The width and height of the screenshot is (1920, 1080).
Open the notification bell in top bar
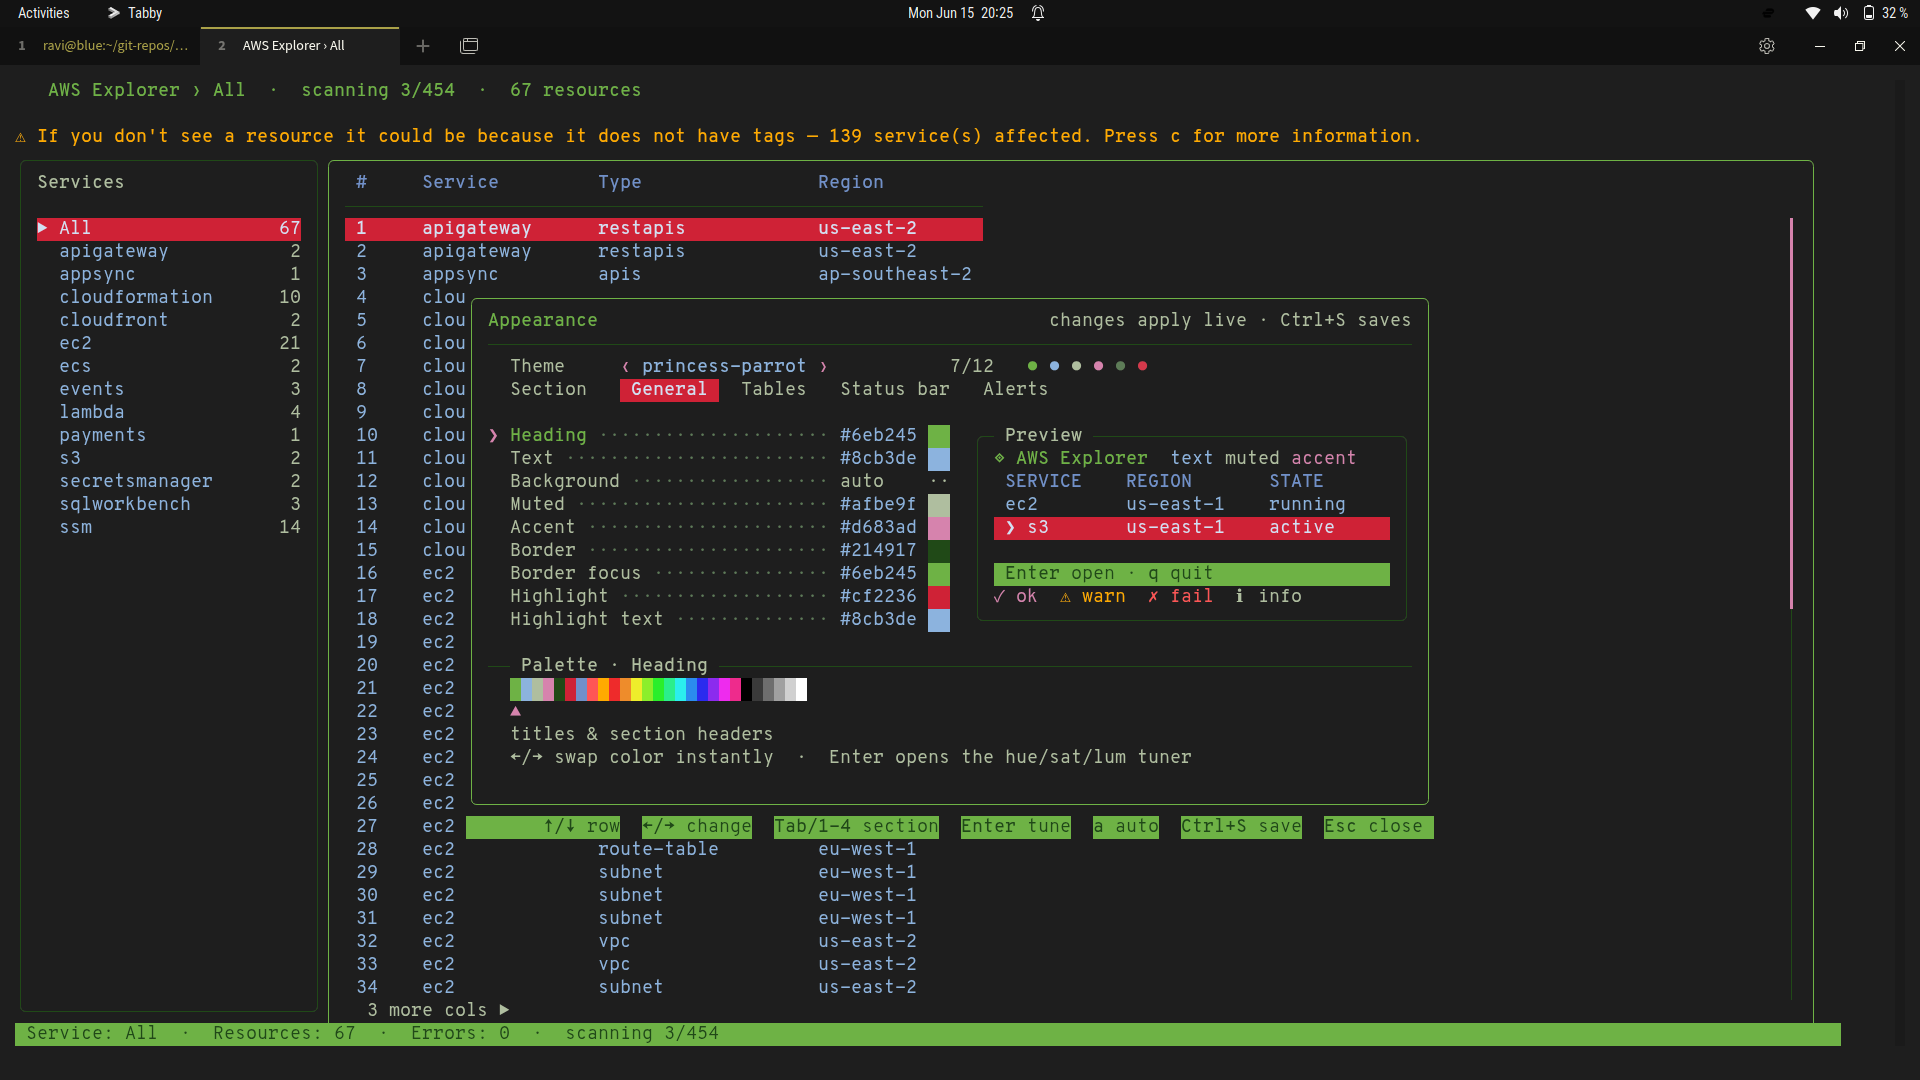coord(1038,13)
